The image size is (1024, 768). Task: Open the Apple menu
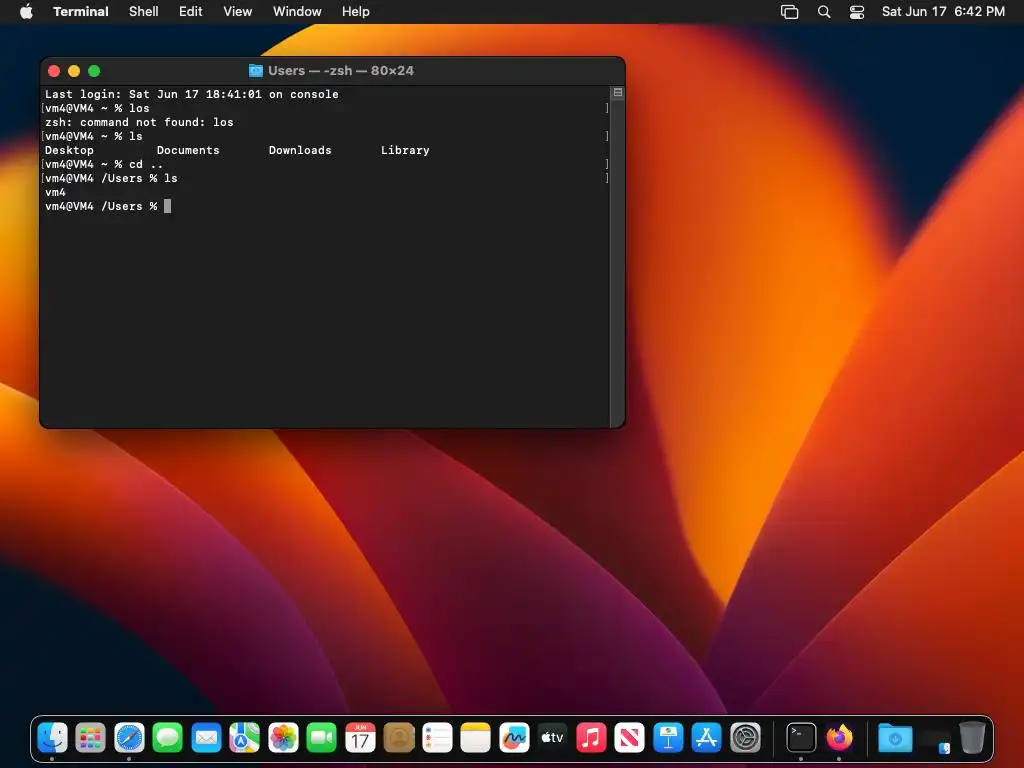point(26,11)
